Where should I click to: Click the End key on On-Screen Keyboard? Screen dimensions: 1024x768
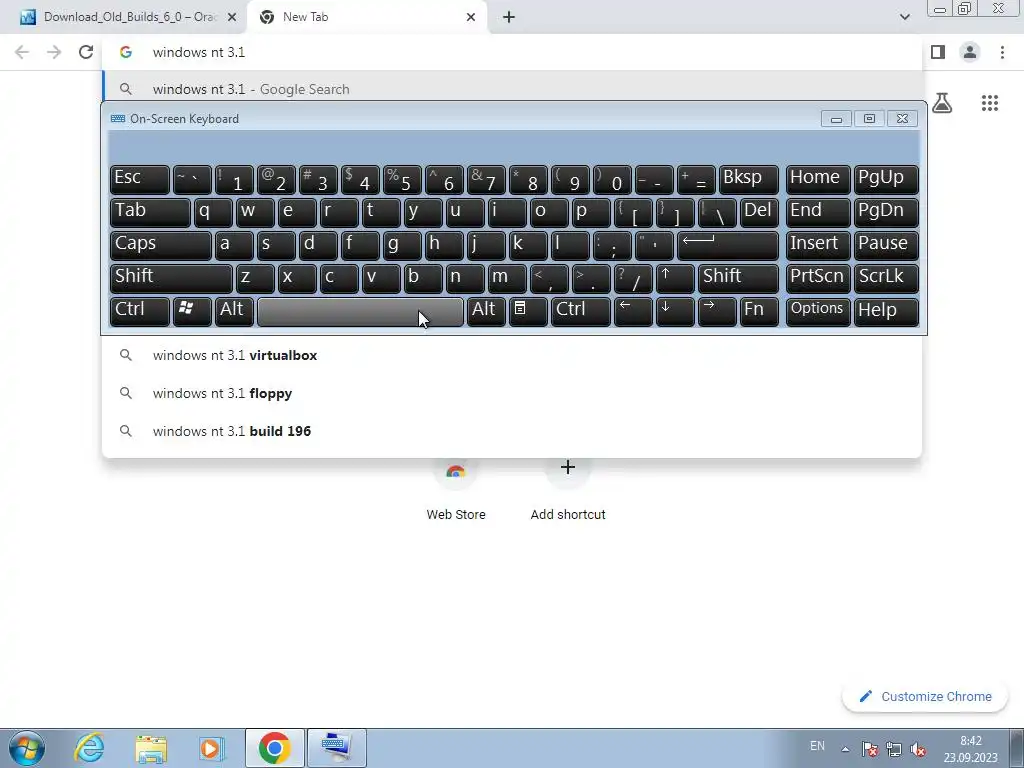[x=818, y=212]
